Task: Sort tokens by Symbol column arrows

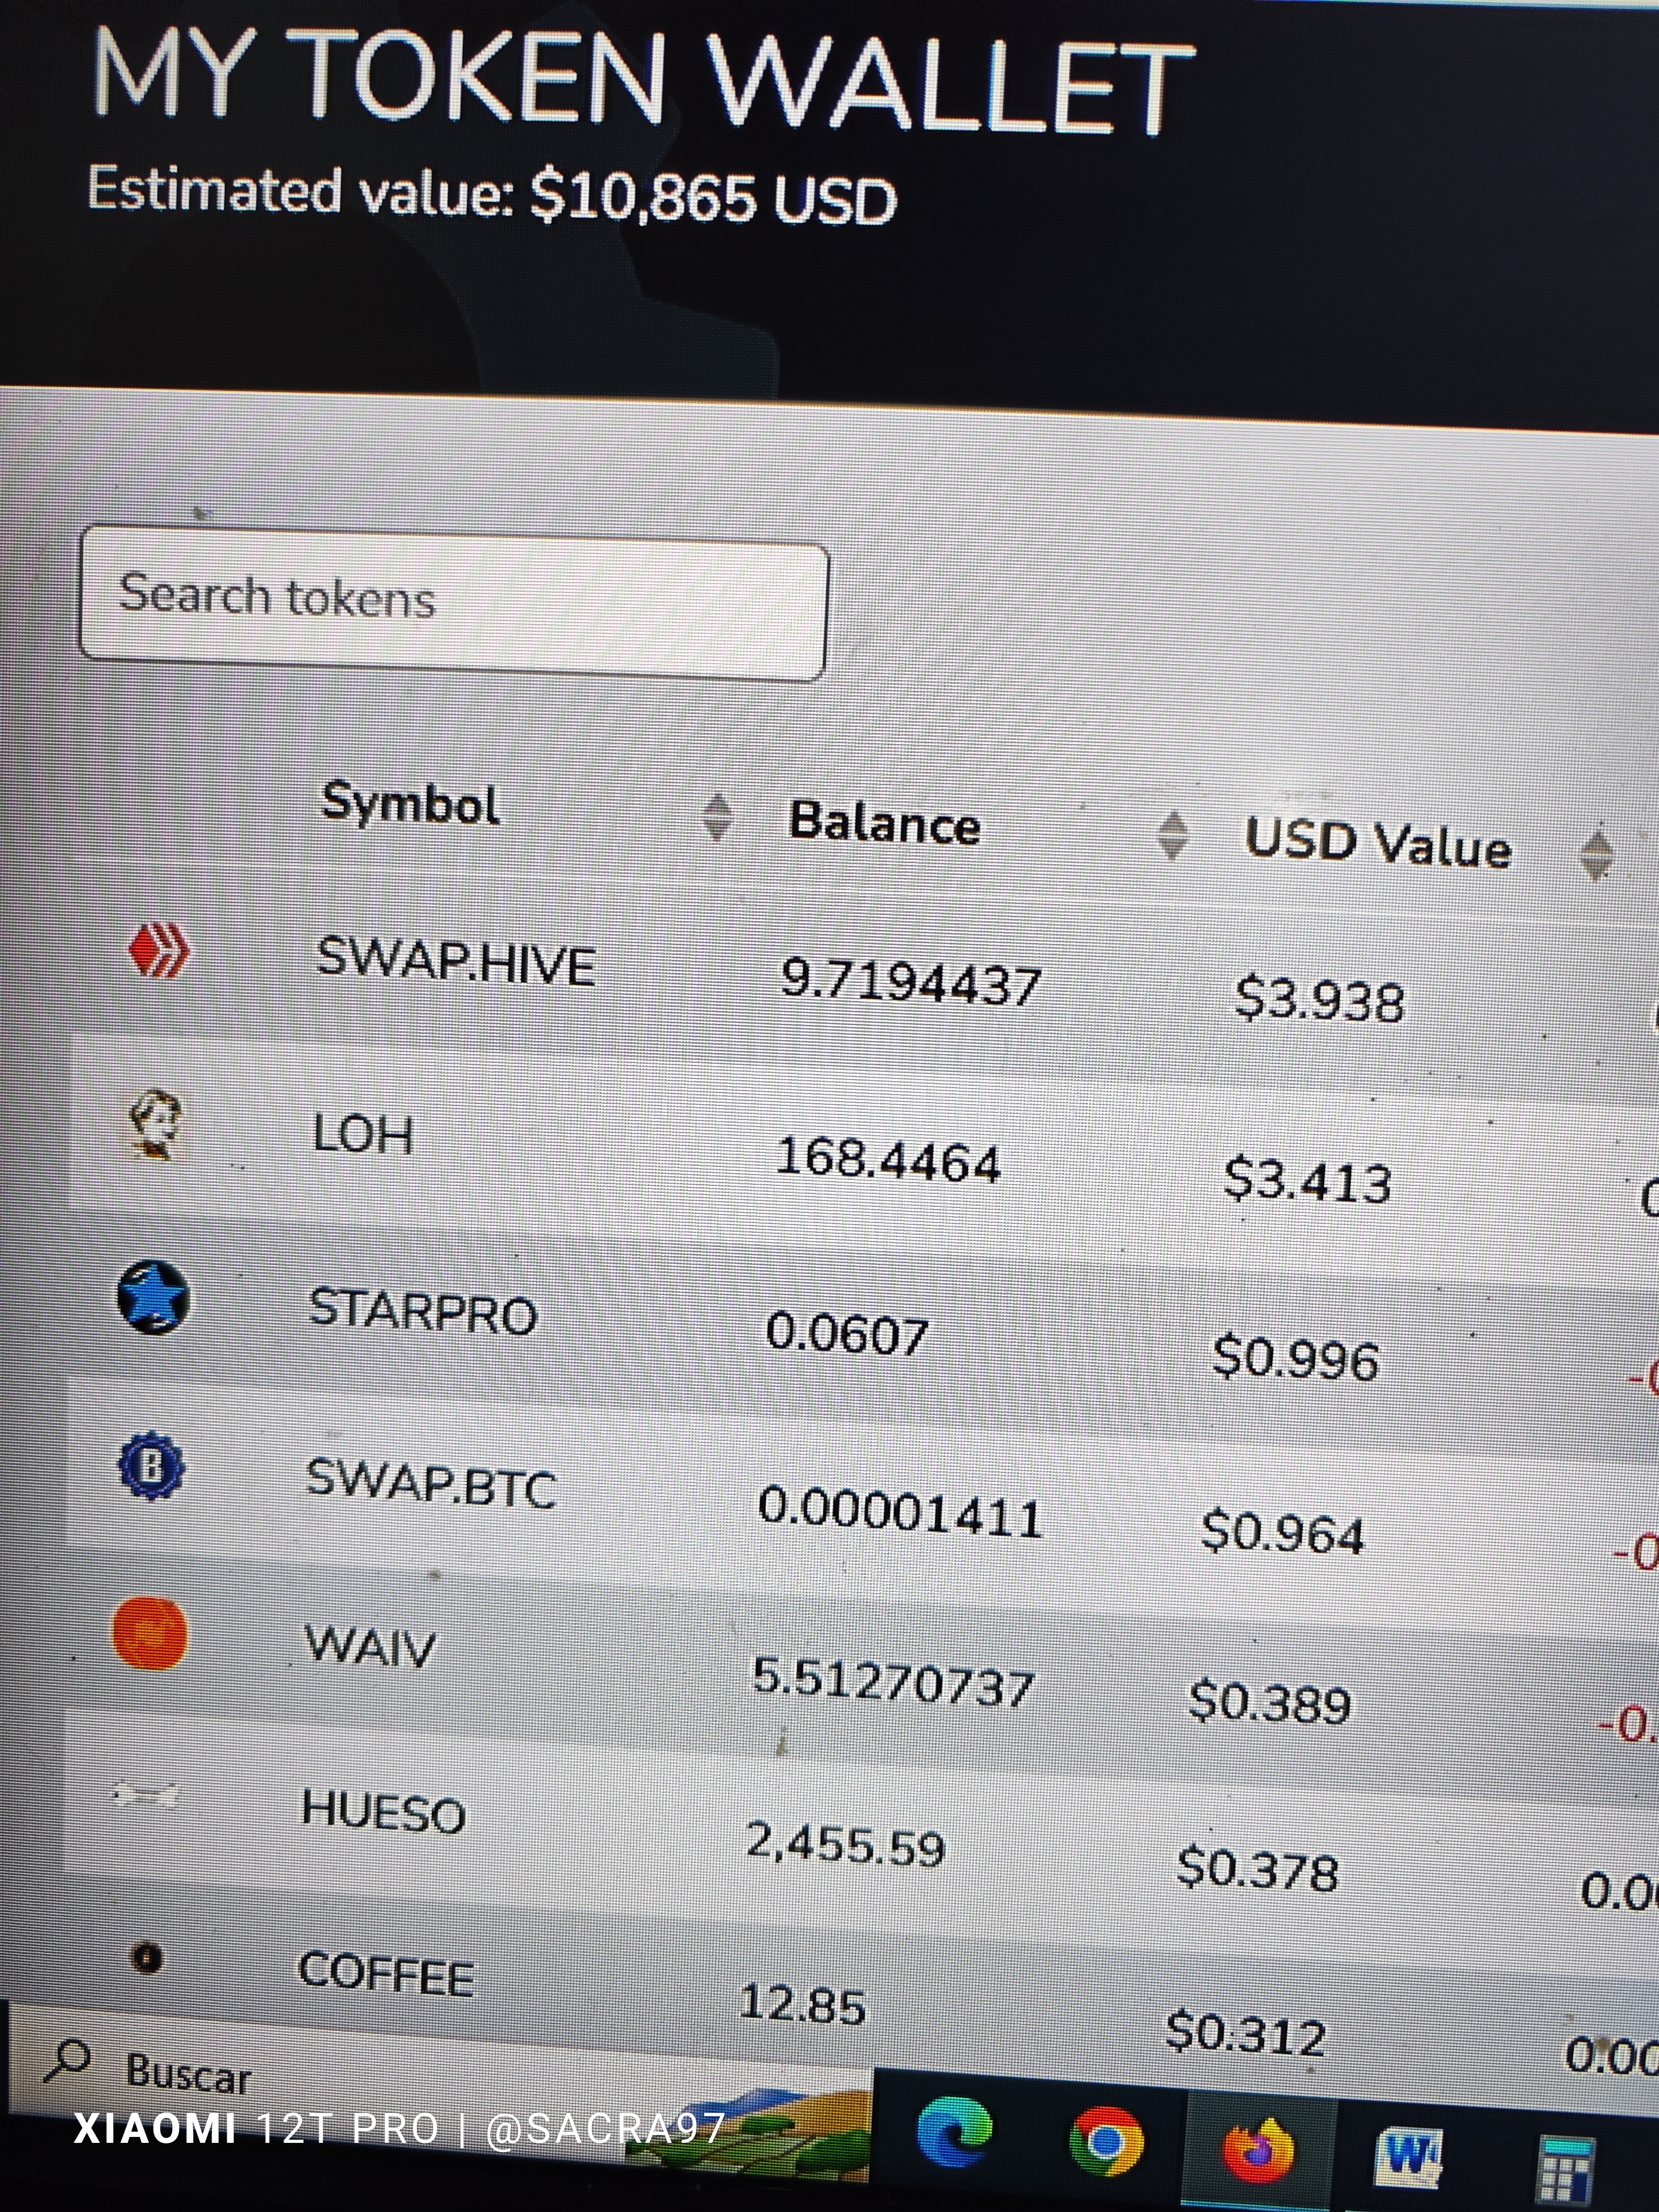Action: click(716, 816)
